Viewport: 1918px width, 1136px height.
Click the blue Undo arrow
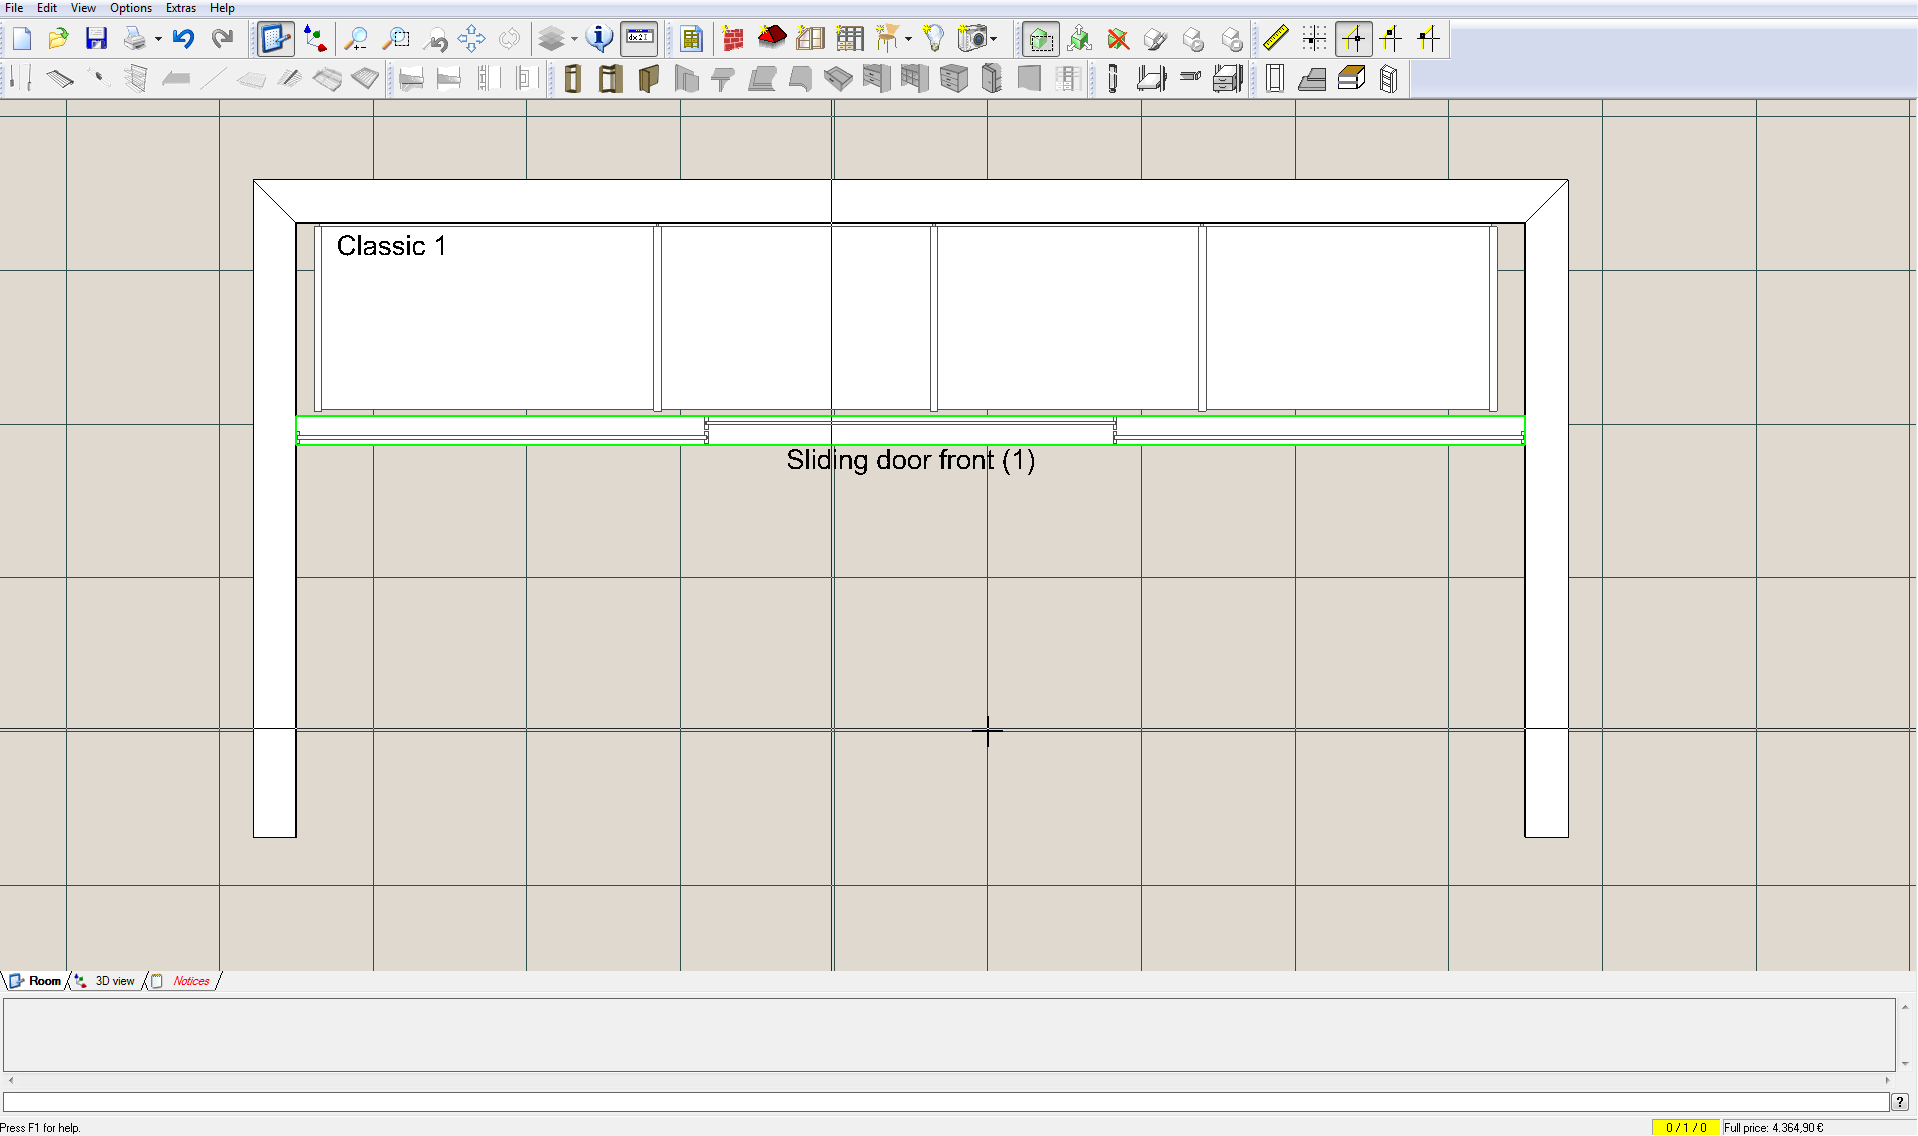click(x=183, y=39)
